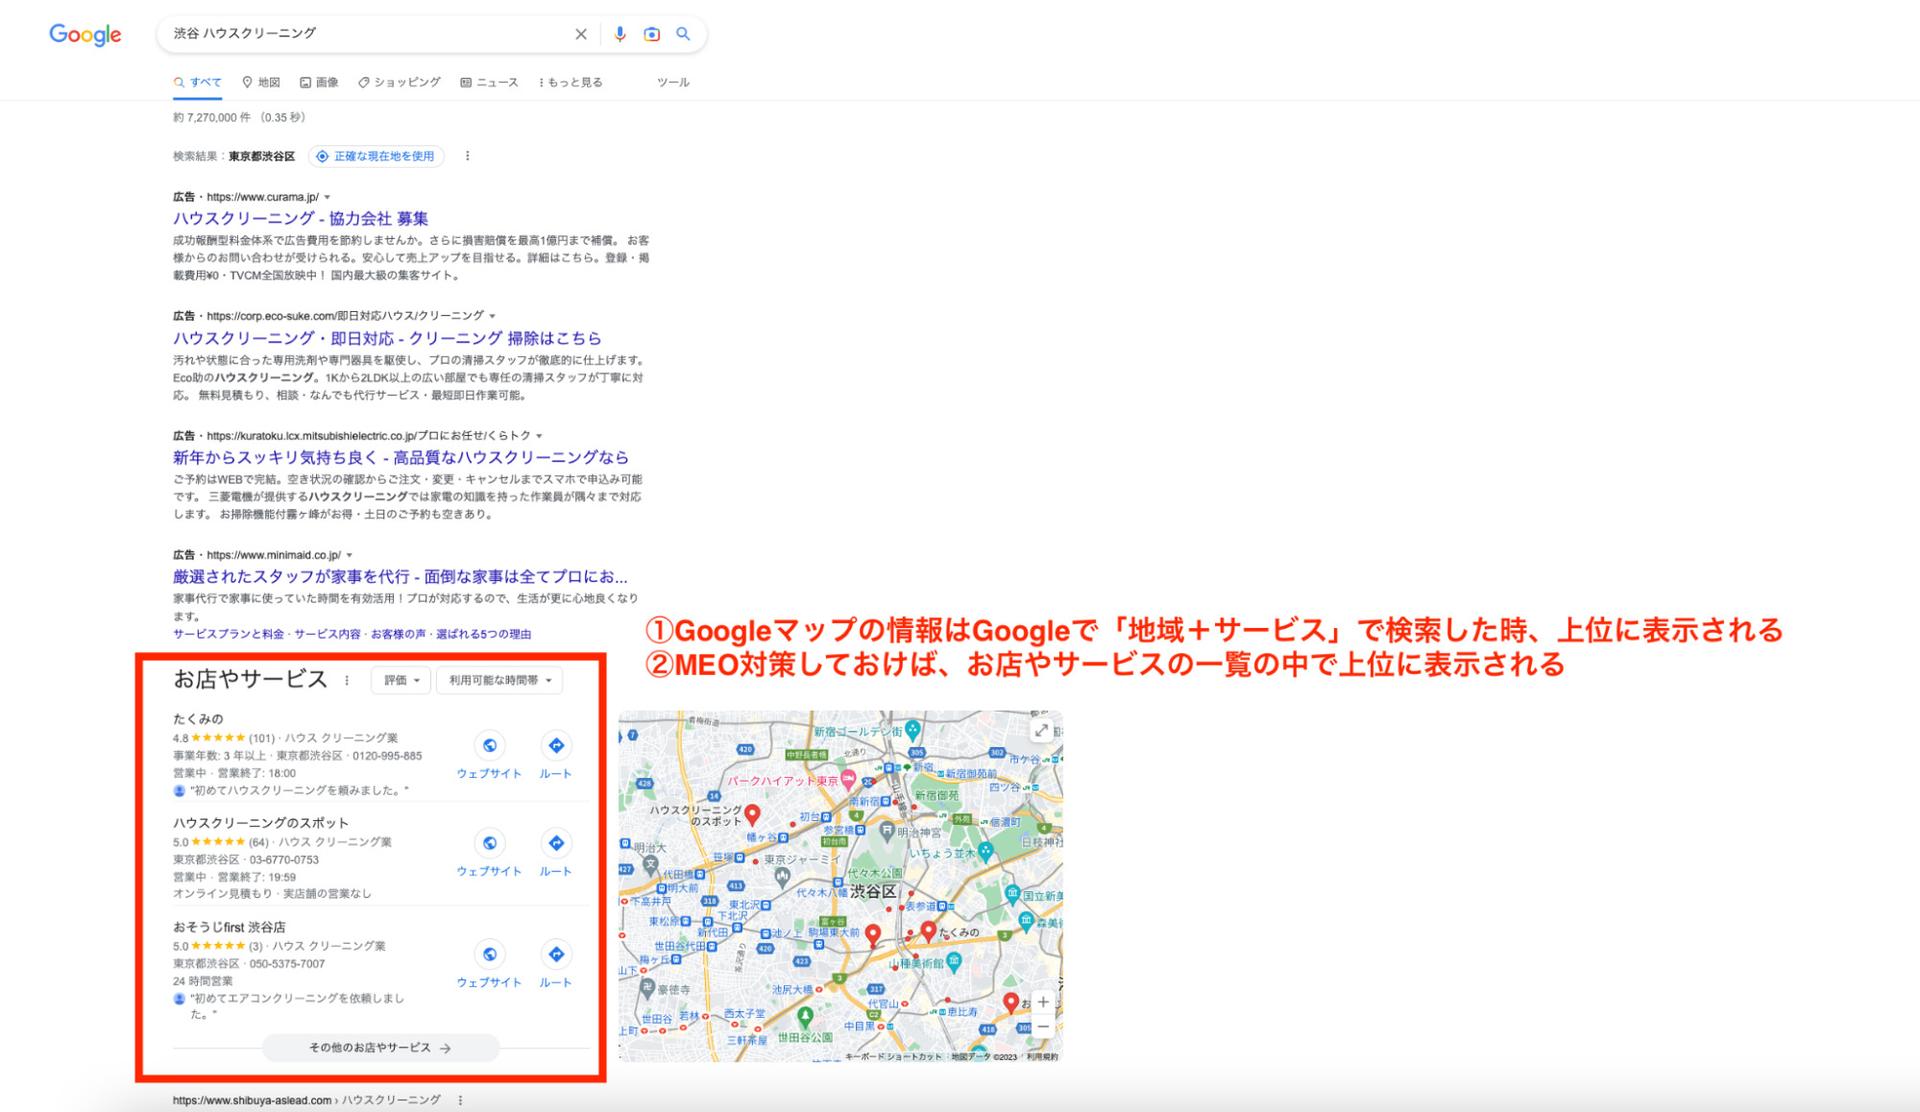Open the 評価 rating filter dropdown
The image size is (1920, 1112).
401,681
